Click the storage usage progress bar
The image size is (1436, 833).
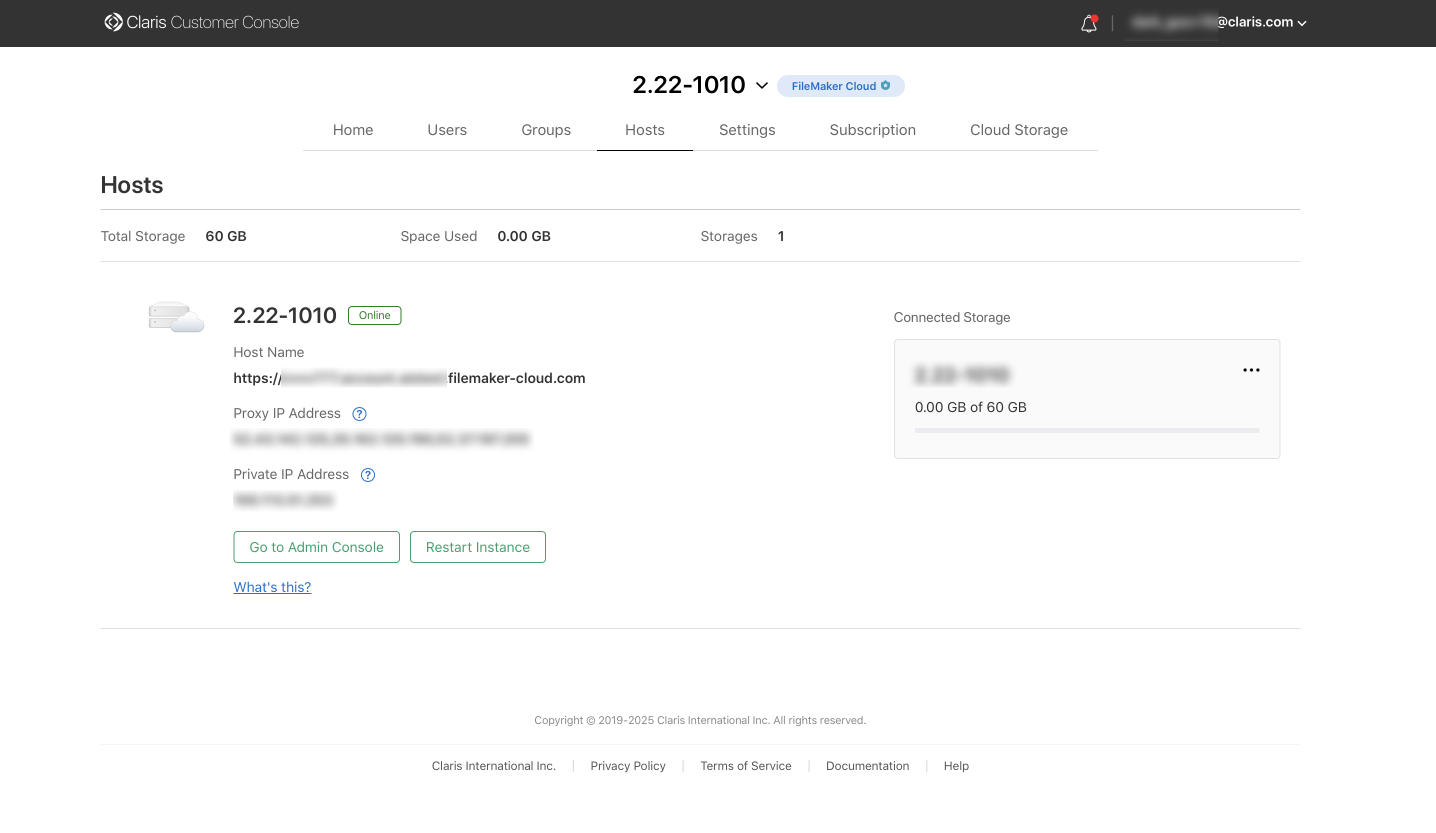(1086, 431)
